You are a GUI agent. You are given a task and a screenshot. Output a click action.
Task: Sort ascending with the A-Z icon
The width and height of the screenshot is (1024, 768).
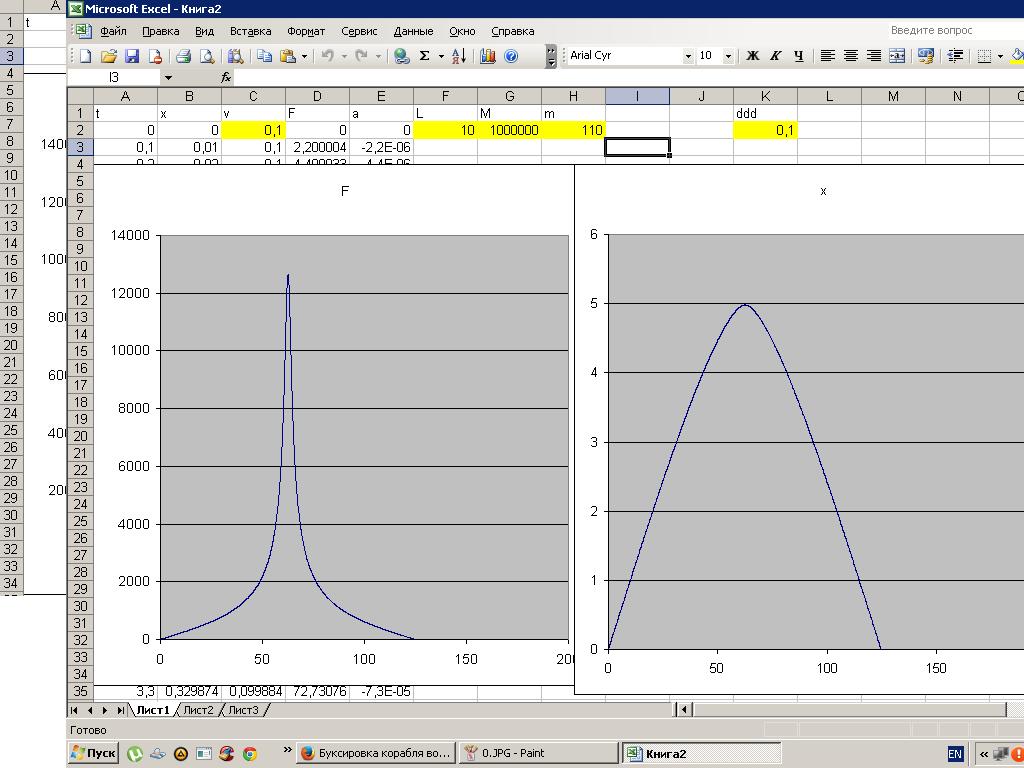(459, 56)
